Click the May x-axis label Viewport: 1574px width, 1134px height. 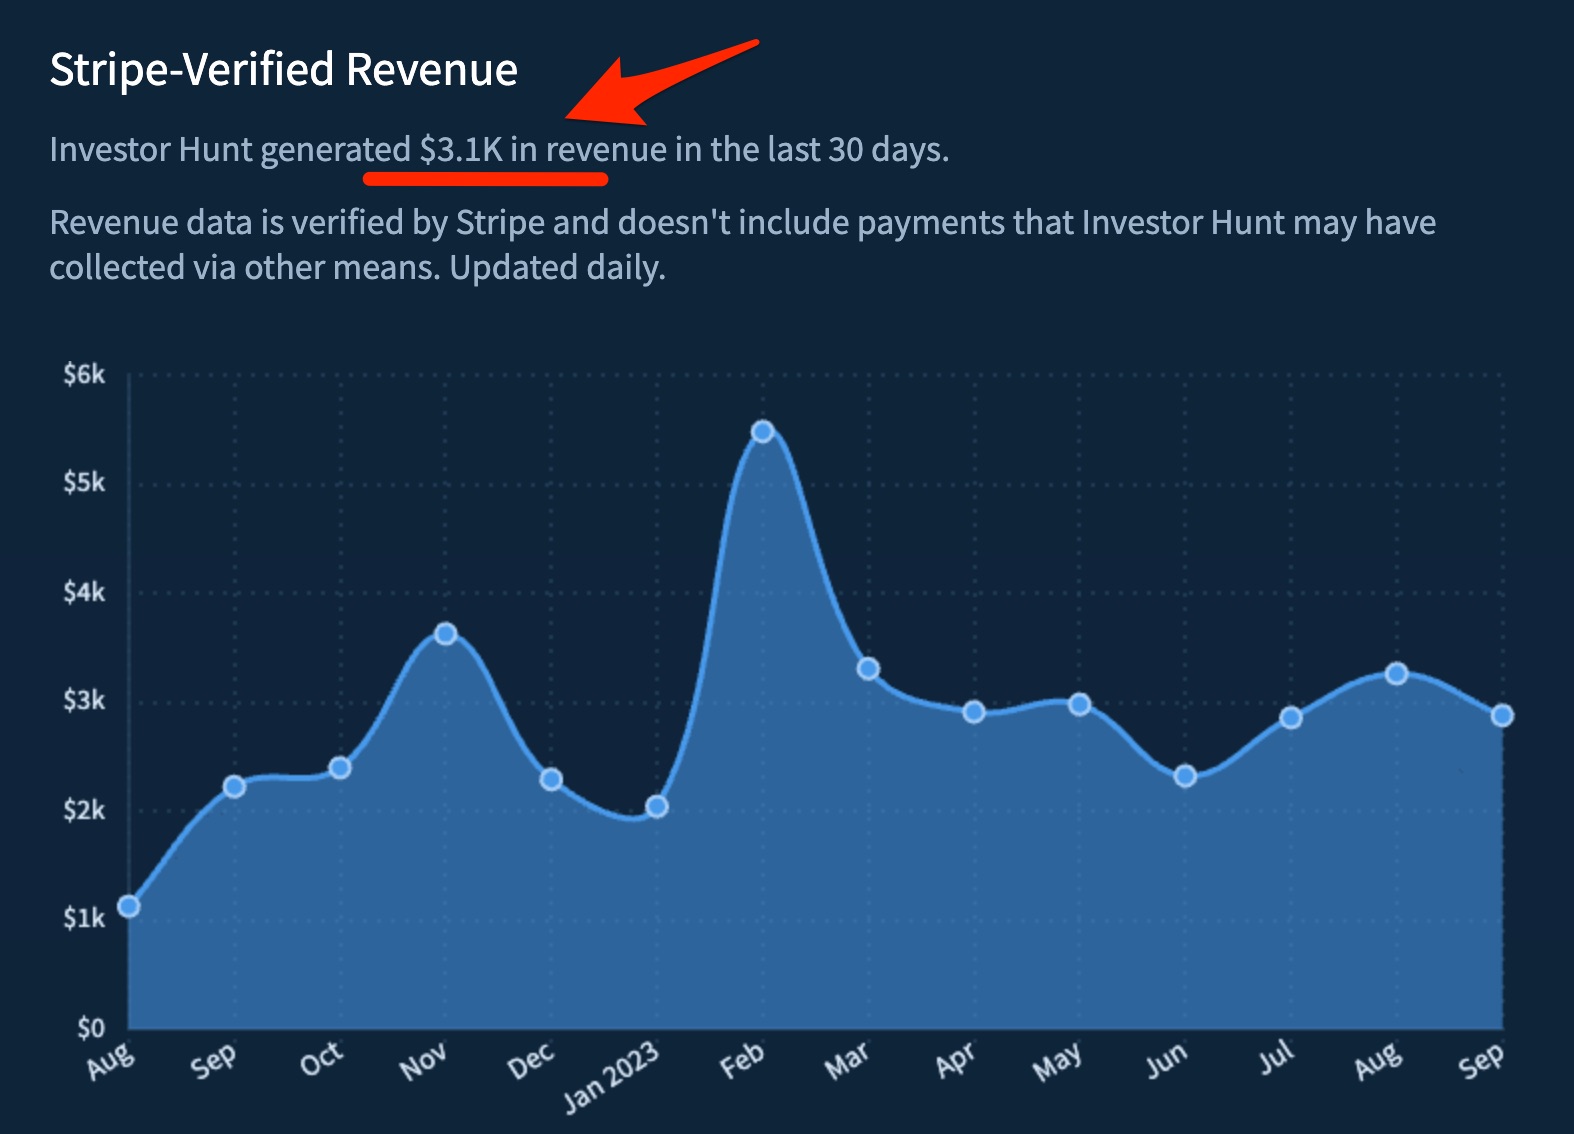pyautogui.click(x=1058, y=1063)
